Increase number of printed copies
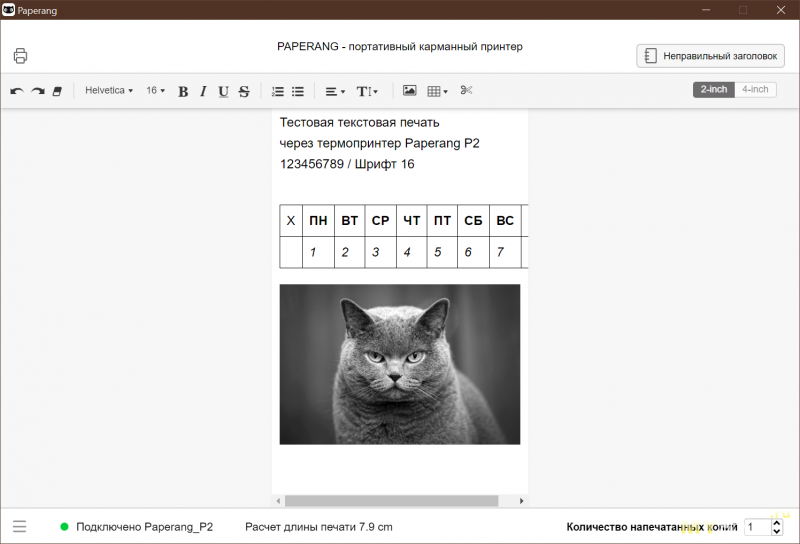This screenshot has width=800, height=544. coord(777,523)
